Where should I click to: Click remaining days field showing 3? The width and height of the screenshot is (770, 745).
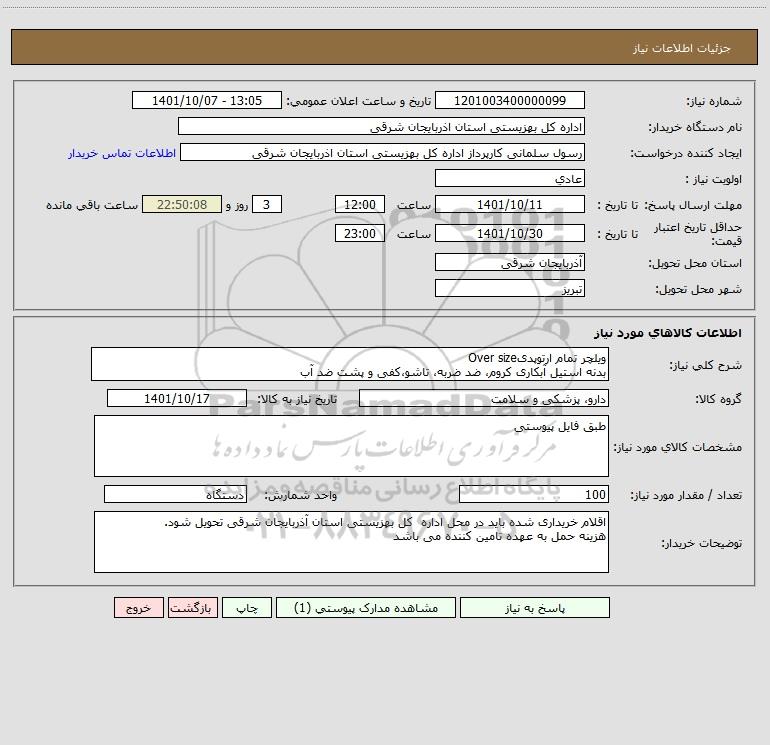[267, 204]
